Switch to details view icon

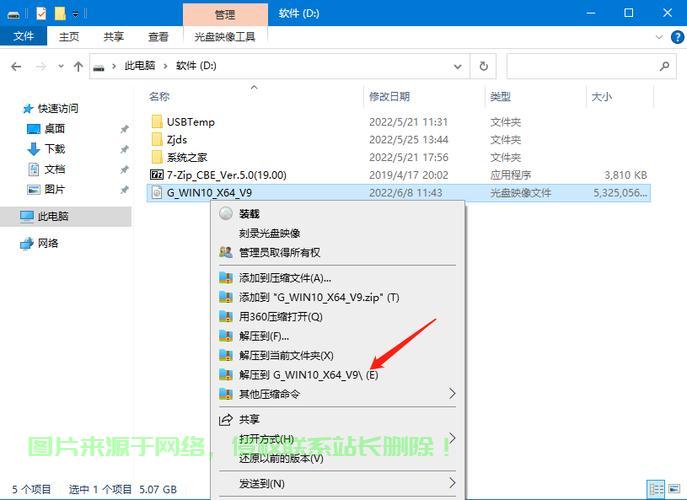coord(655,489)
